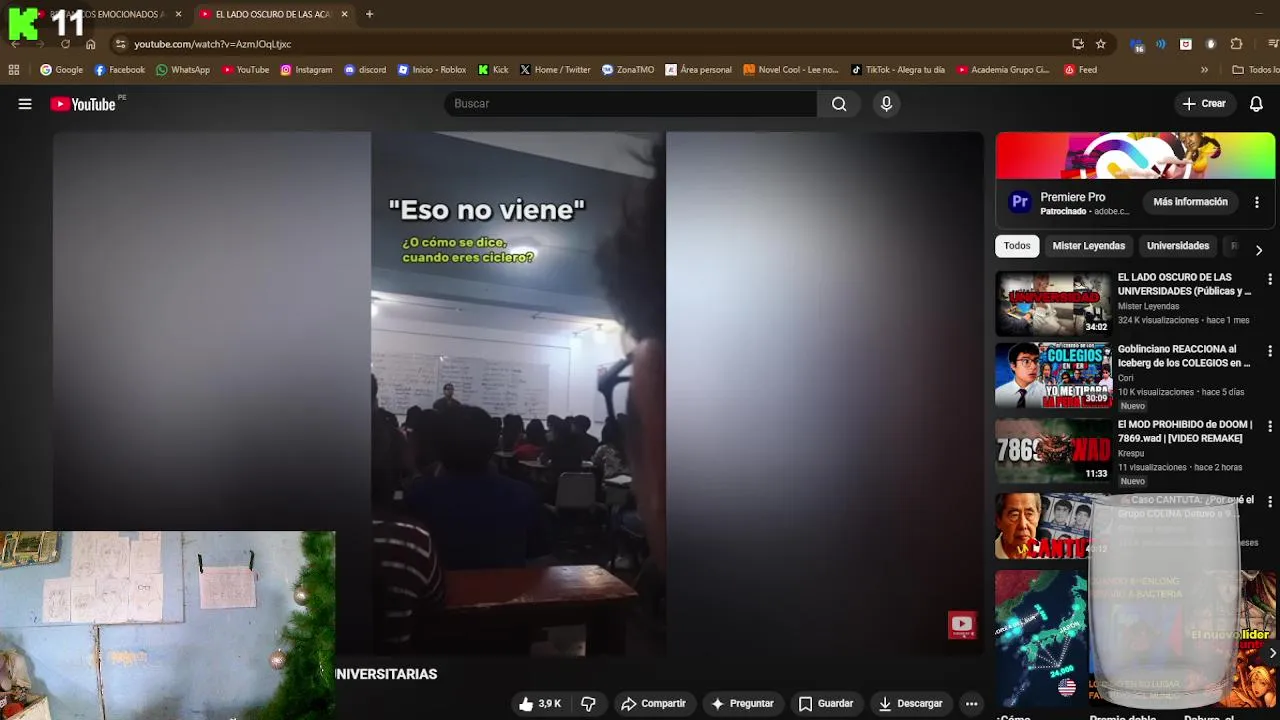Open the Kick bookmark
This screenshot has height=720, width=1280.
coord(493,70)
